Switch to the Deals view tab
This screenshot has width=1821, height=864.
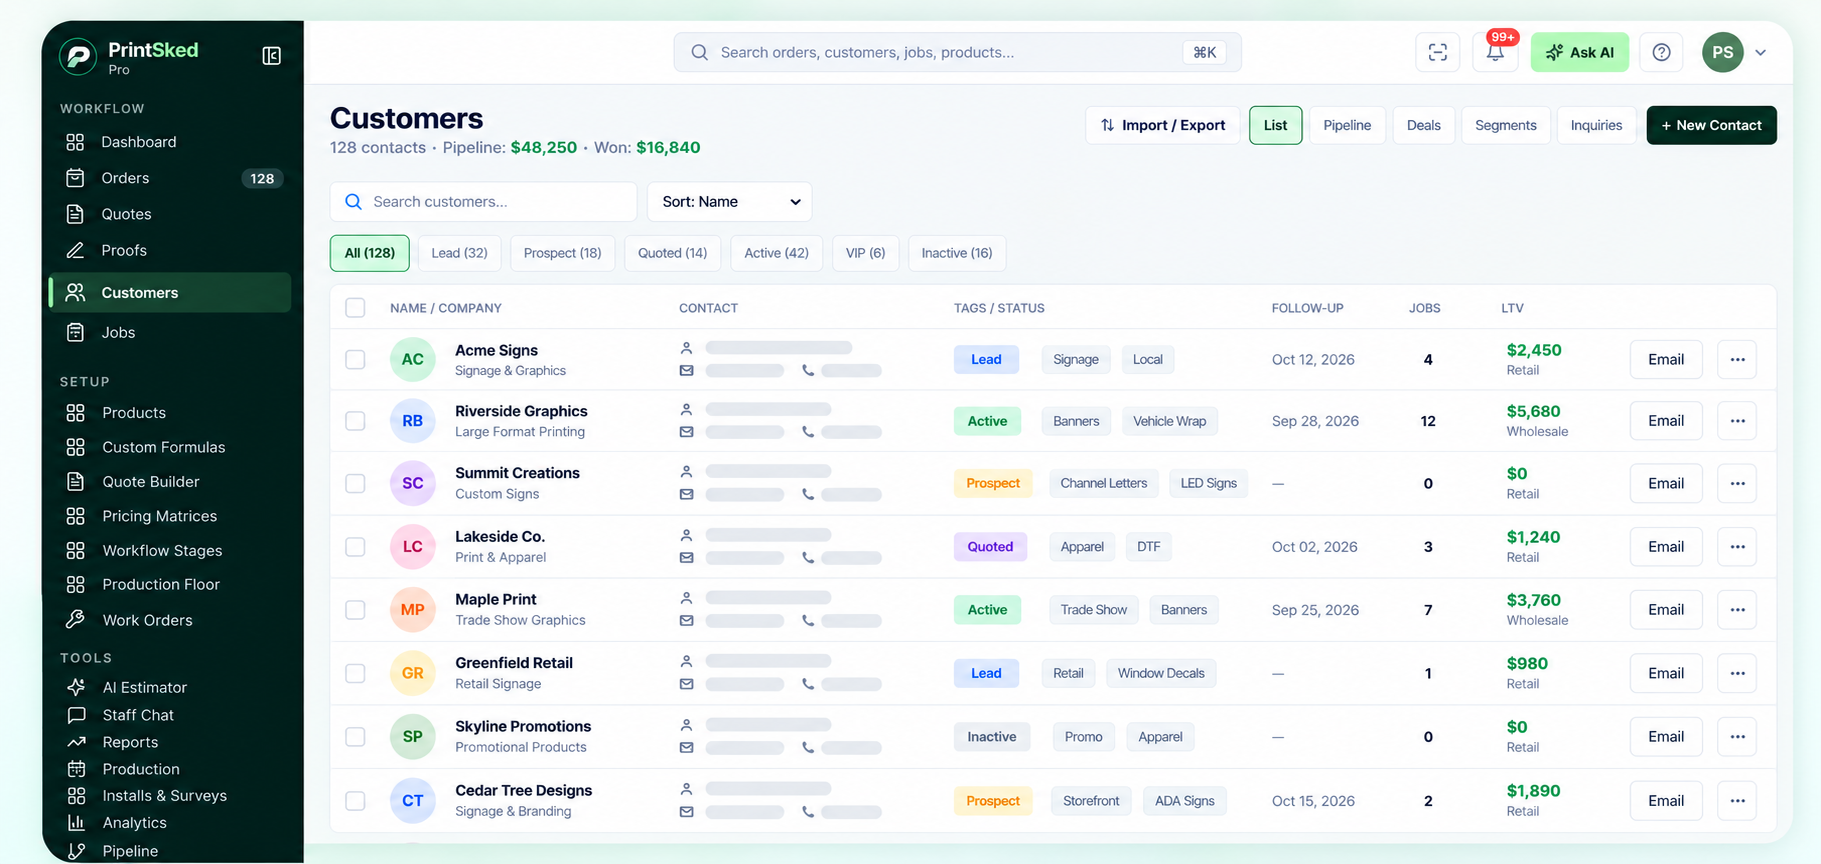[1424, 125]
